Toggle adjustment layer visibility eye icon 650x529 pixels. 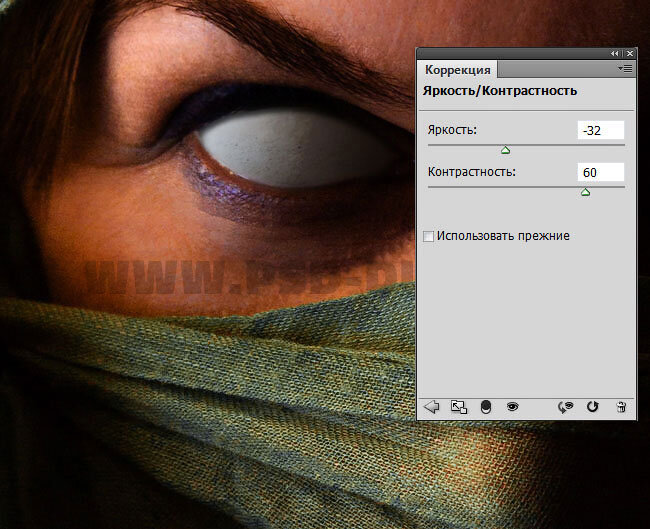pyautogui.click(x=512, y=407)
